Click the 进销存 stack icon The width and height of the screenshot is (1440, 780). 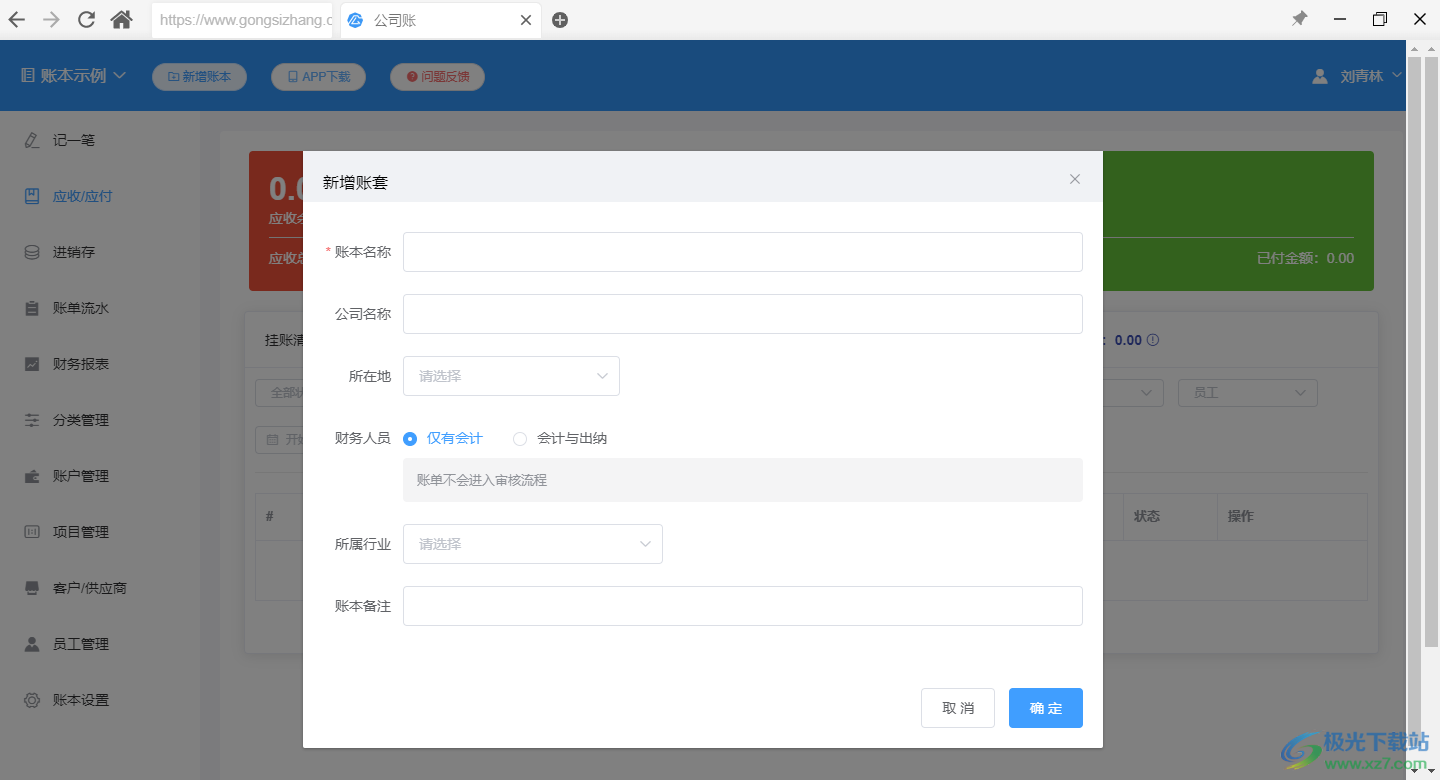coord(32,252)
